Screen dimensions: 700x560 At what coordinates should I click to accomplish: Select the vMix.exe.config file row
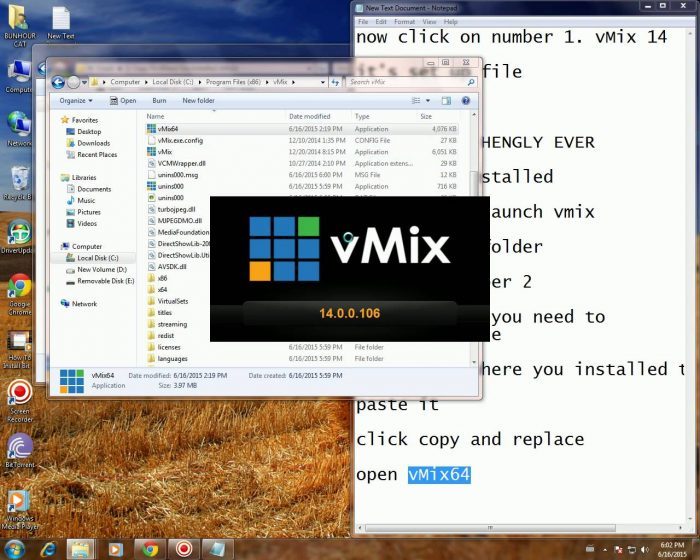[x=302, y=140]
